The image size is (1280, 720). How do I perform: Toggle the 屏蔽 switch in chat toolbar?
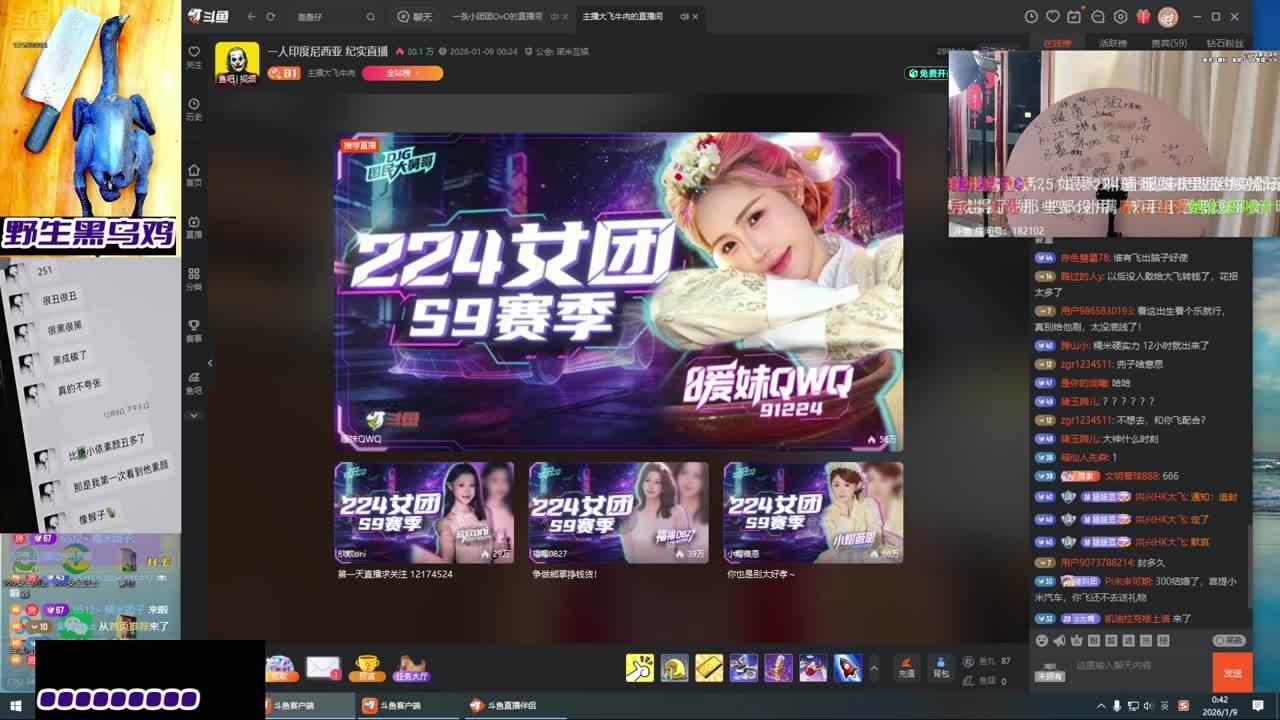(1229, 641)
